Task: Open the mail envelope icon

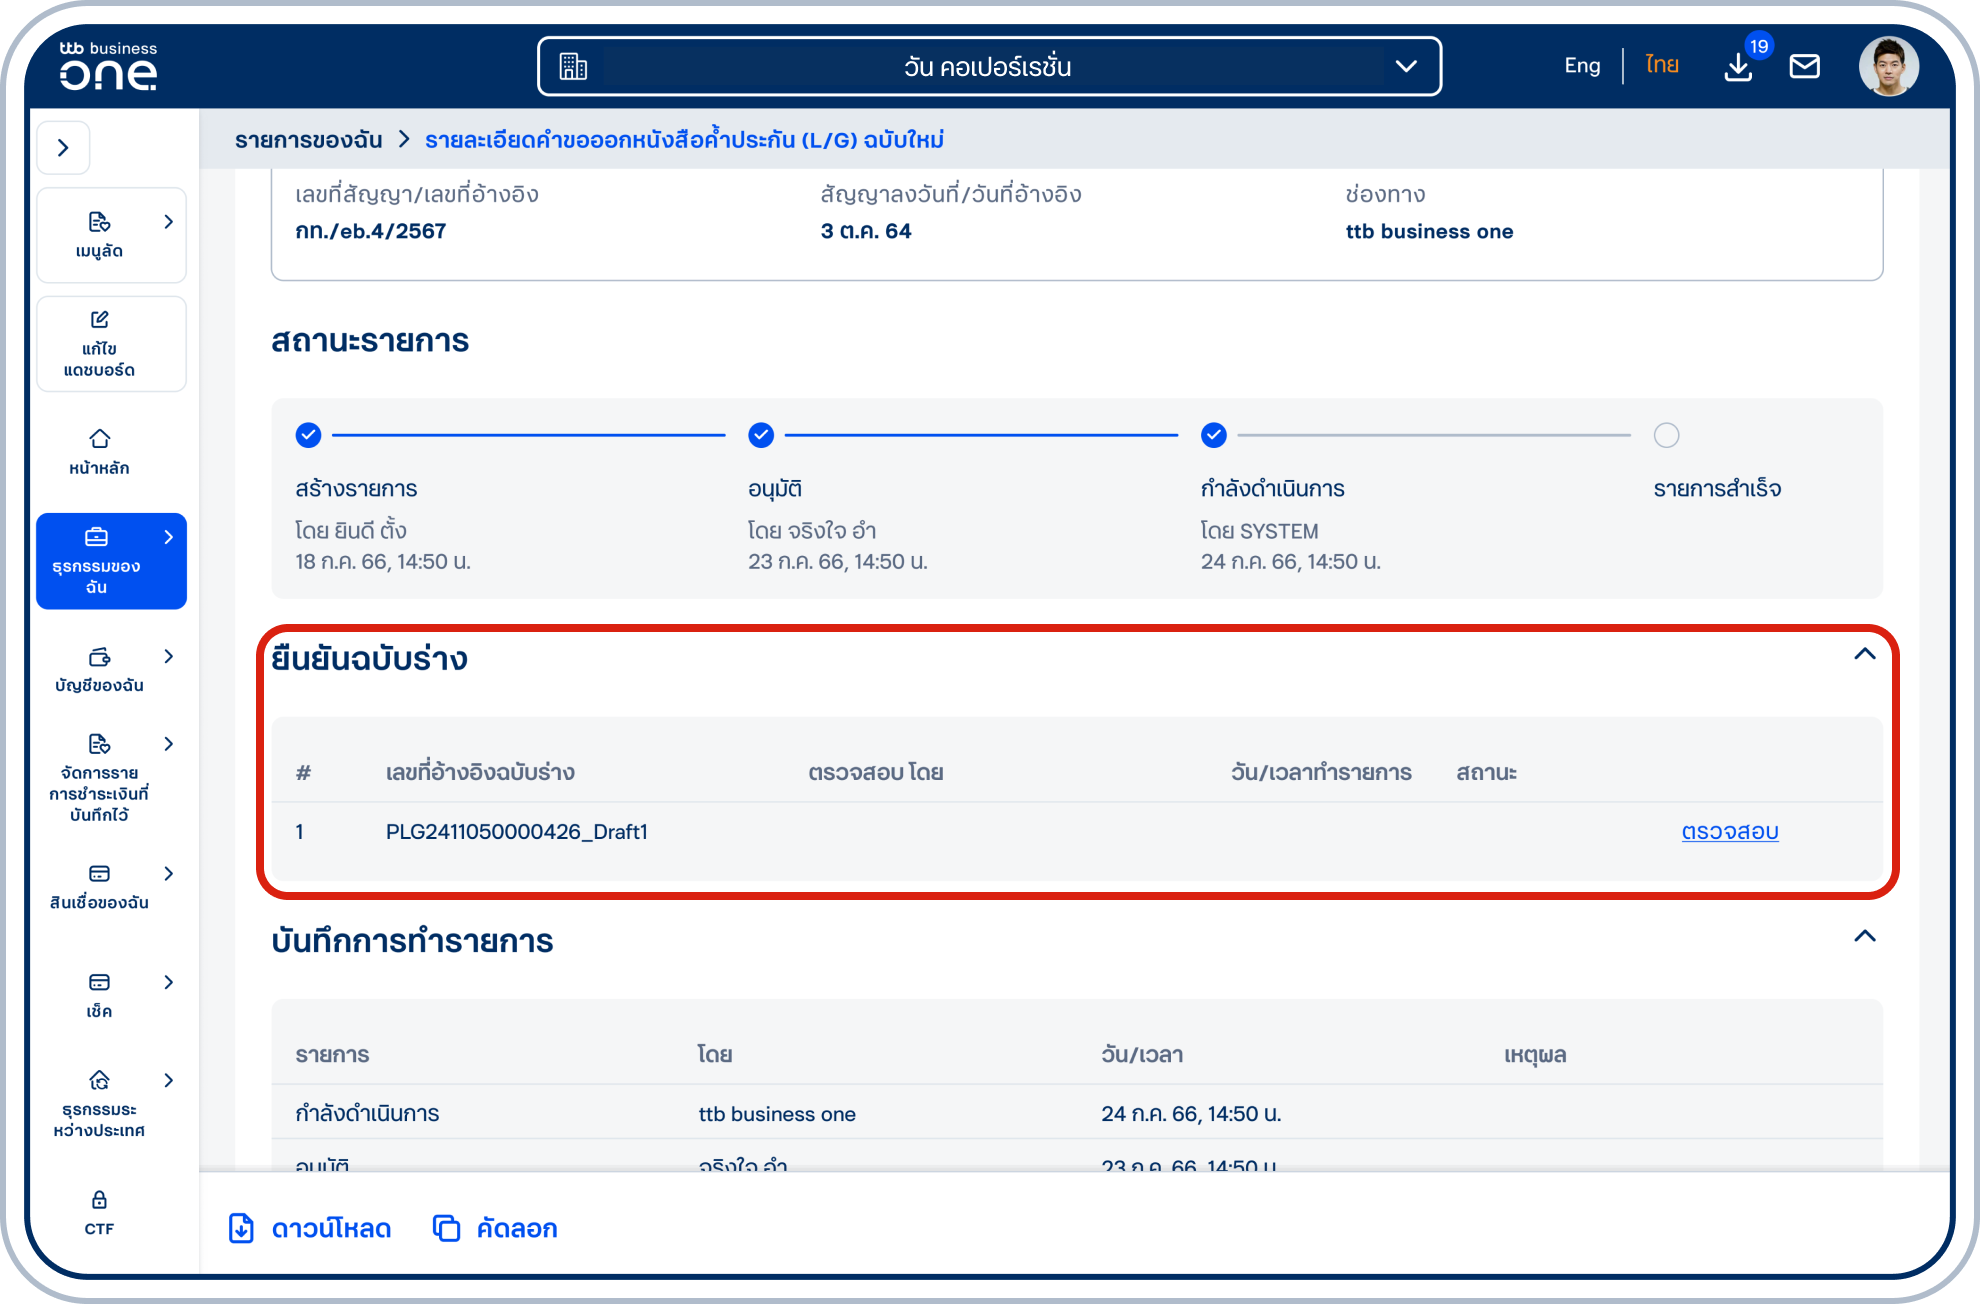Action: click(1804, 67)
